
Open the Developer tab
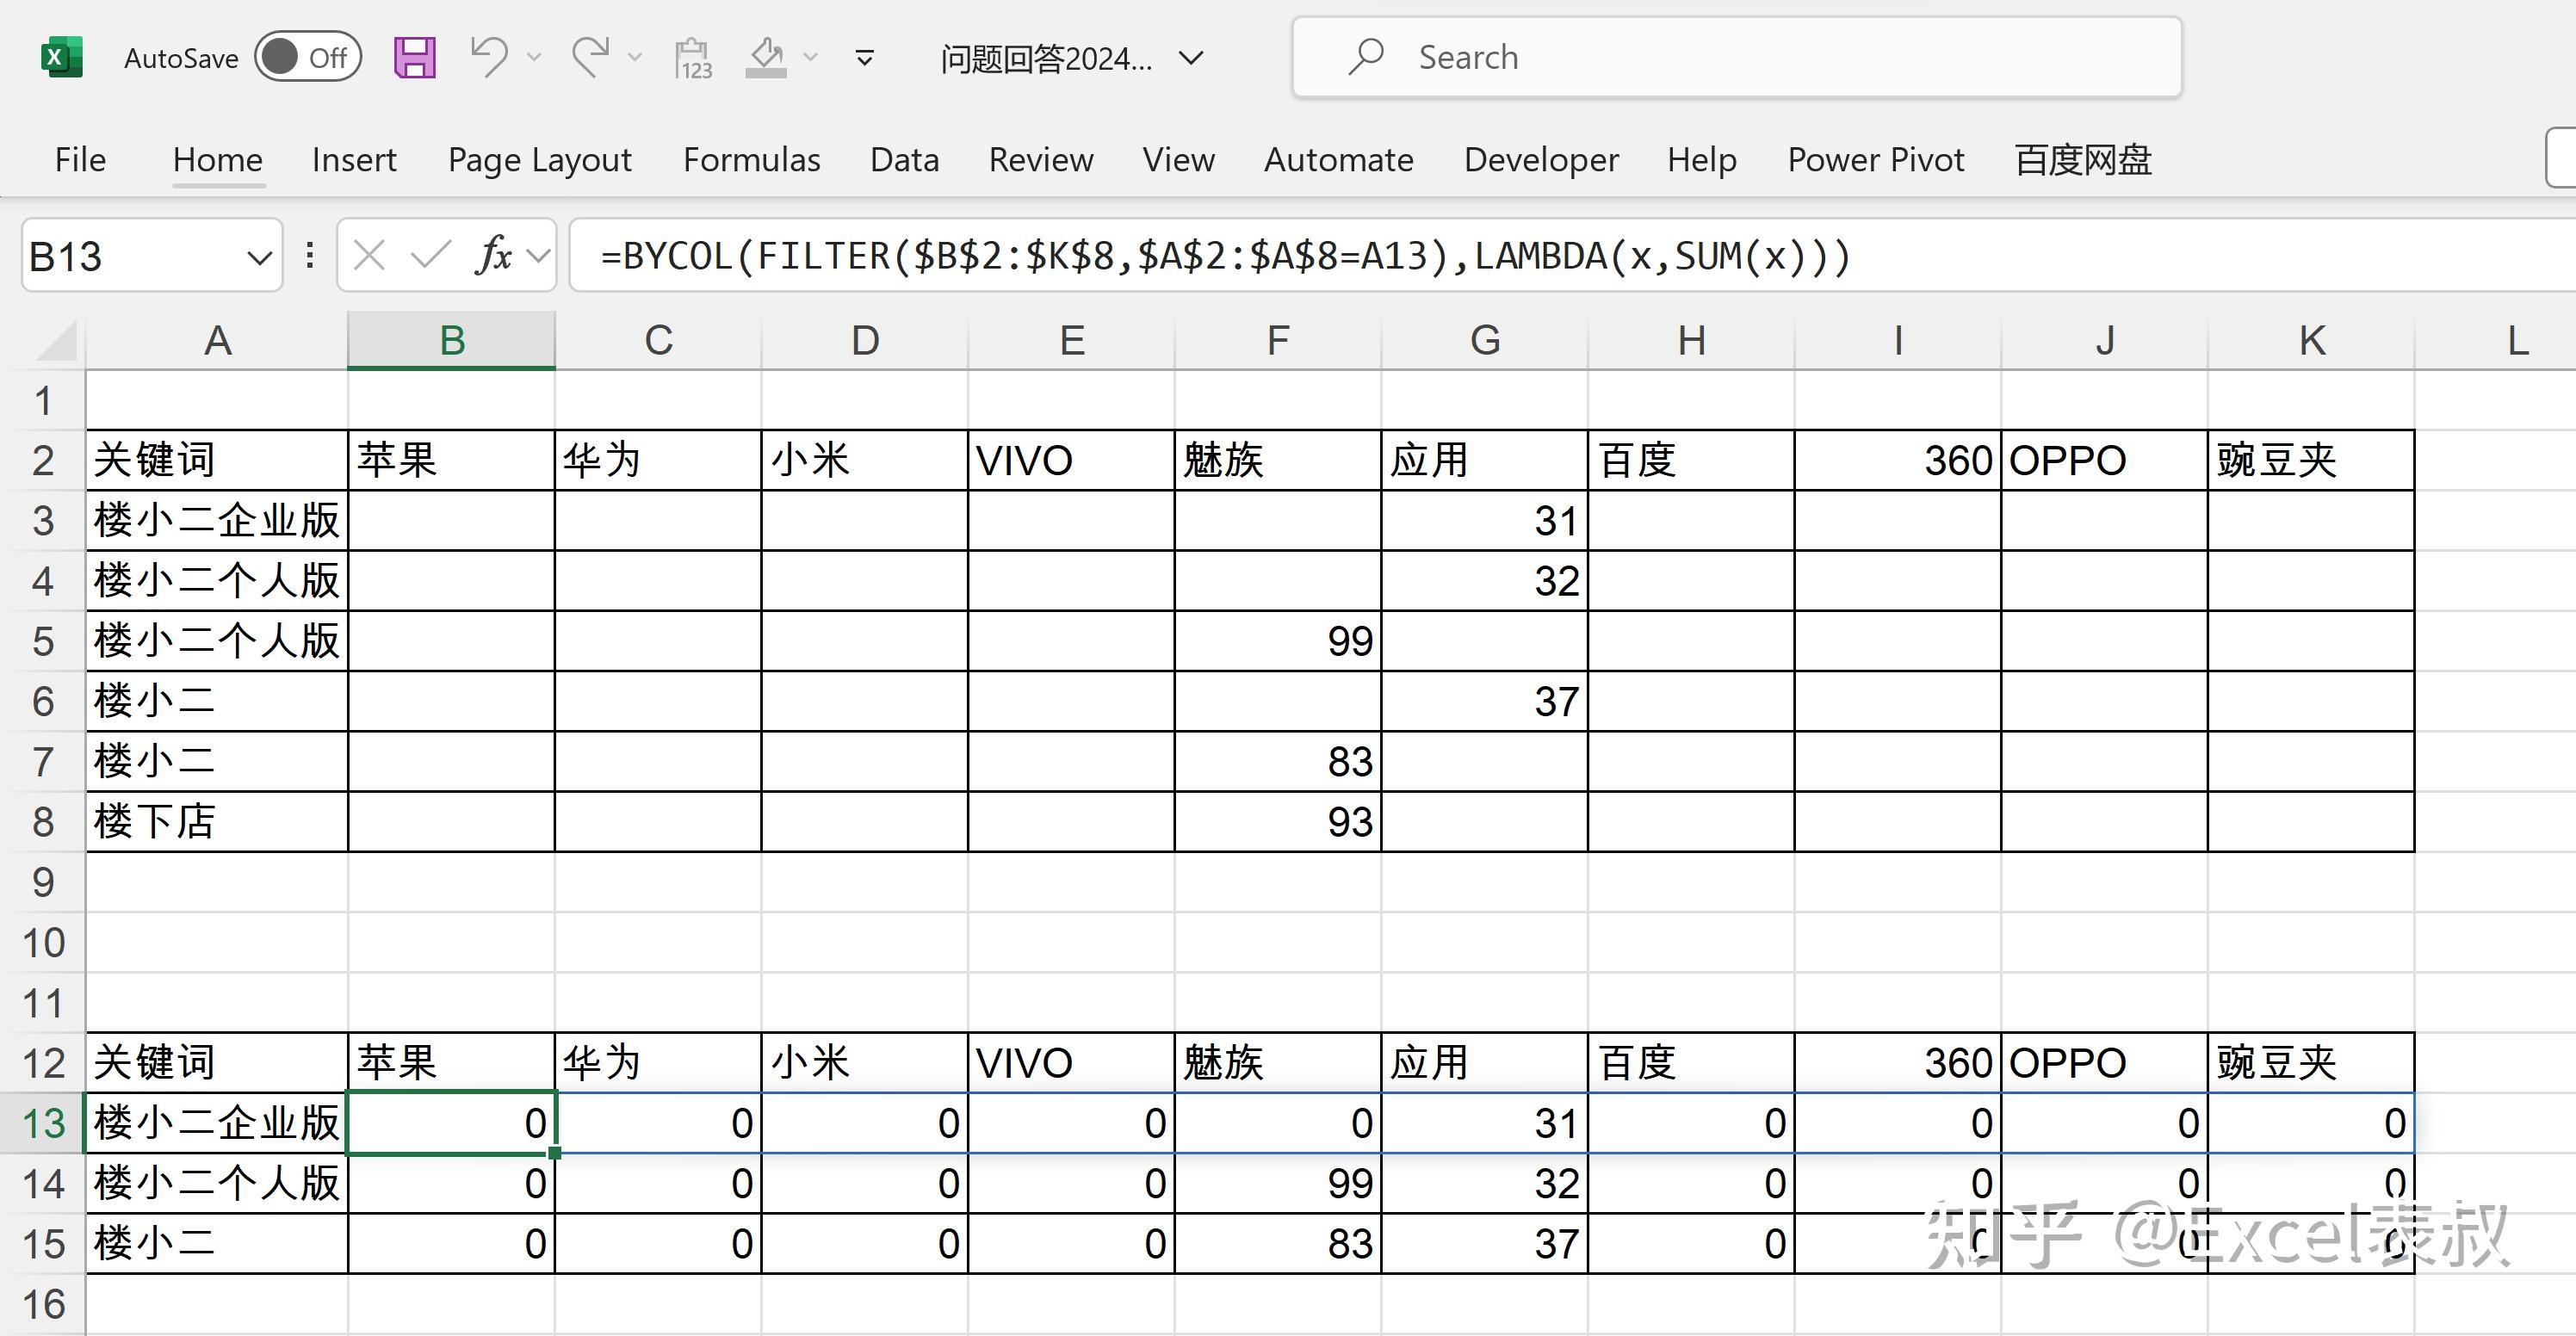click(x=1541, y=160)
